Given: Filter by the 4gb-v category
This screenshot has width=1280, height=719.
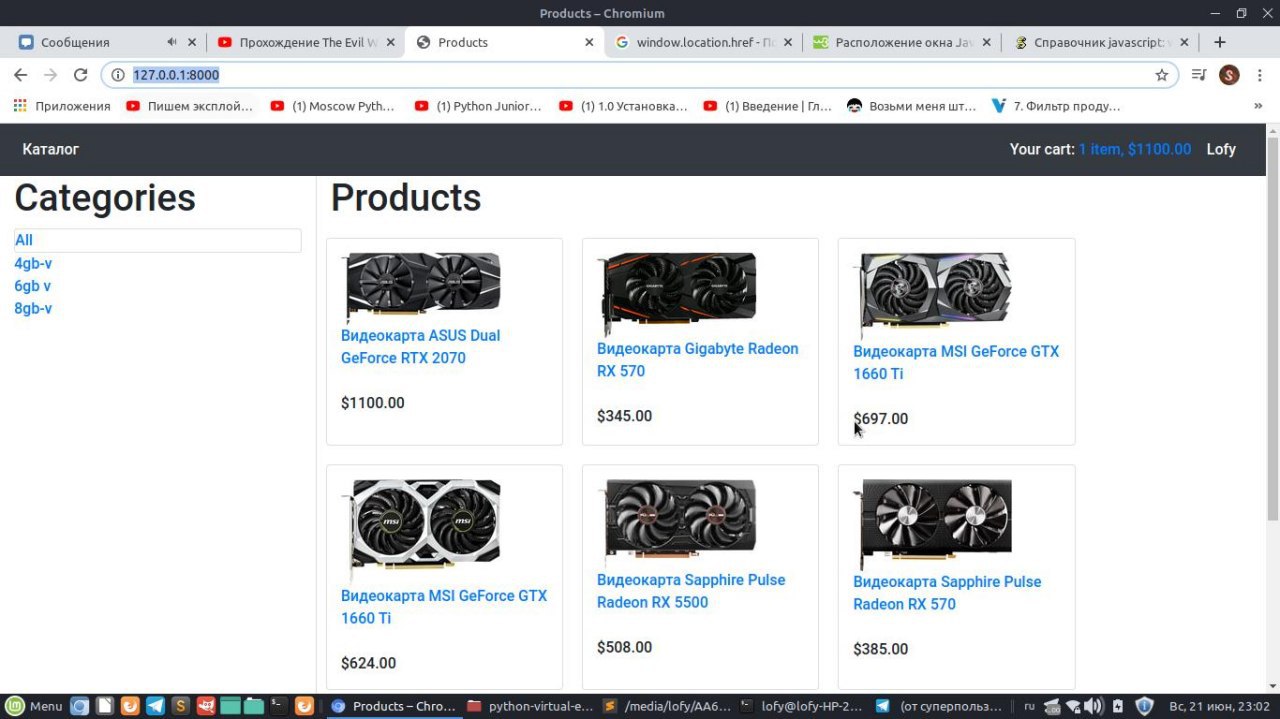Looking at the screenshot, I should [x=33, y=263].
